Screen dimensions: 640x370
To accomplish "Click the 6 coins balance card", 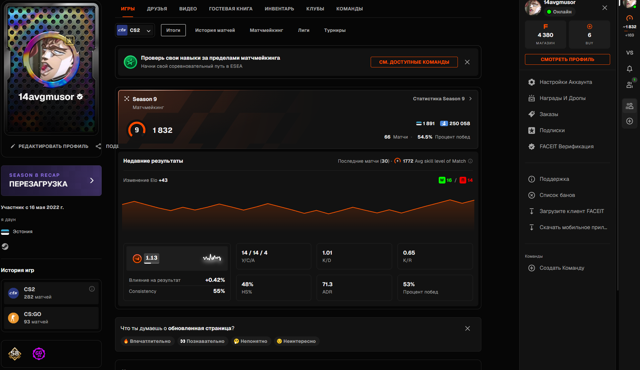I will click(589, 35).
